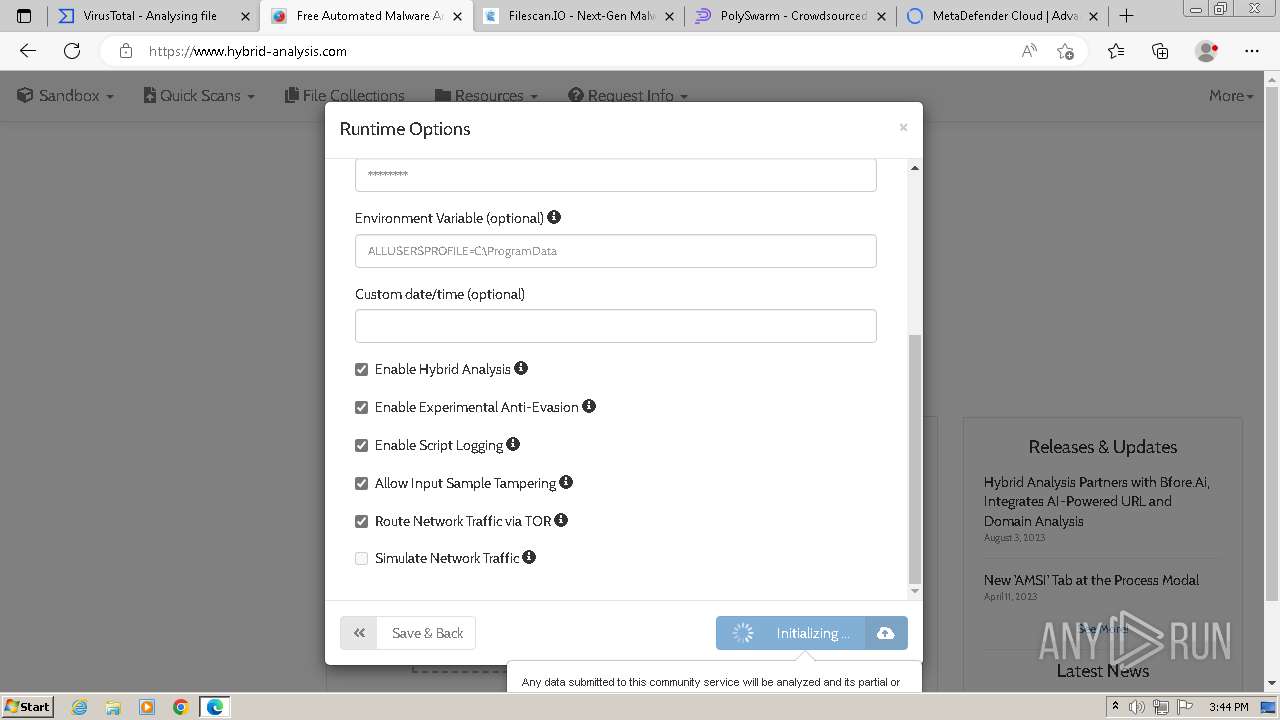Click the Save & Back button

tap(408, 633)
